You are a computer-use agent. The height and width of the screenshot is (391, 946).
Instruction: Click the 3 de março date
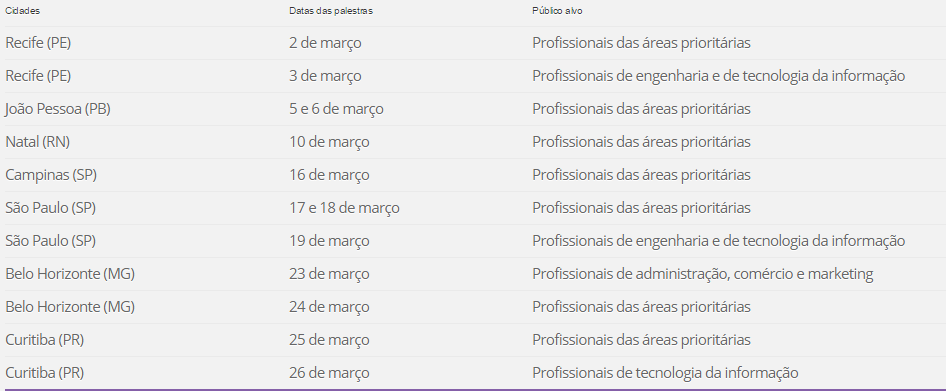(325, 76)
